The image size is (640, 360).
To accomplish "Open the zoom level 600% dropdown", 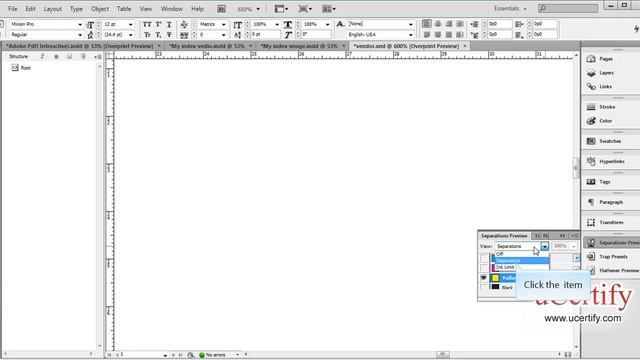I will pyautogui.click(x=258, y=9).
